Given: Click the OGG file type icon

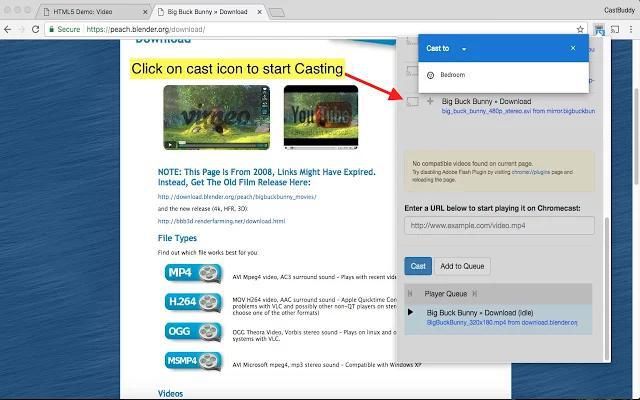Looking at the screenshot, I should tap(193, 331).
